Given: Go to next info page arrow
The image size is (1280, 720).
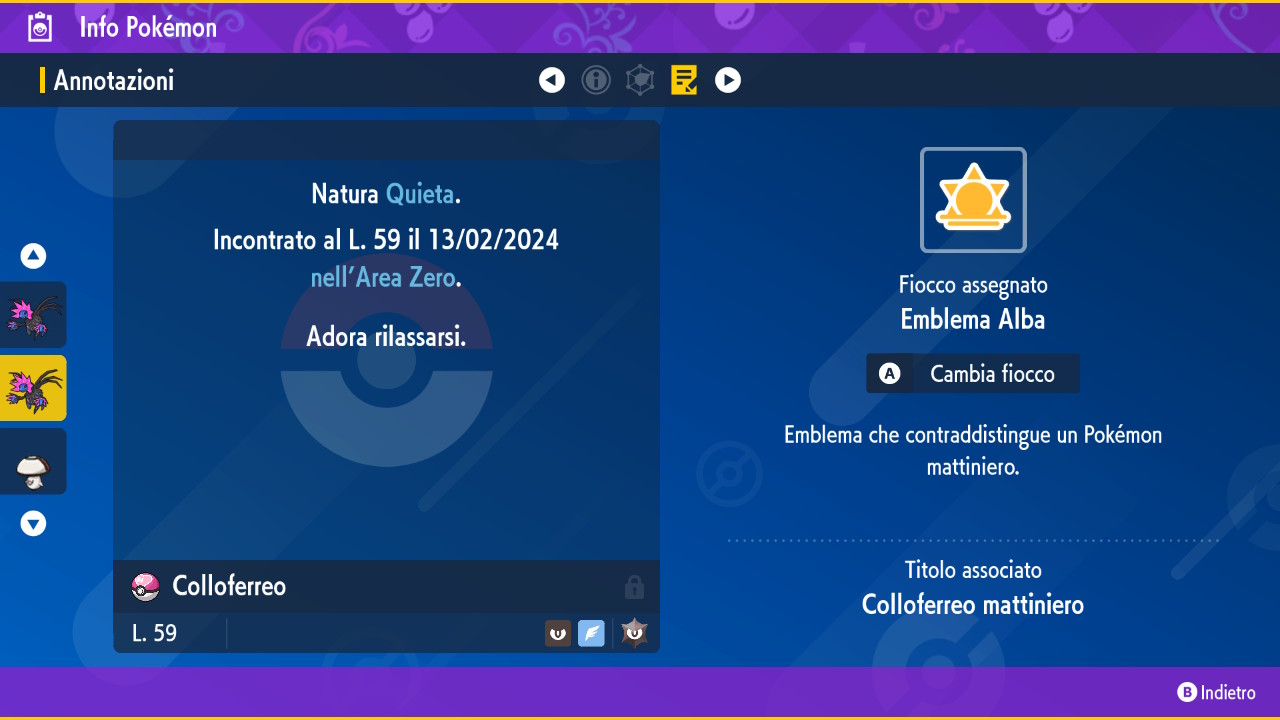Looking at the screenshot, I should tap(728, 80).
